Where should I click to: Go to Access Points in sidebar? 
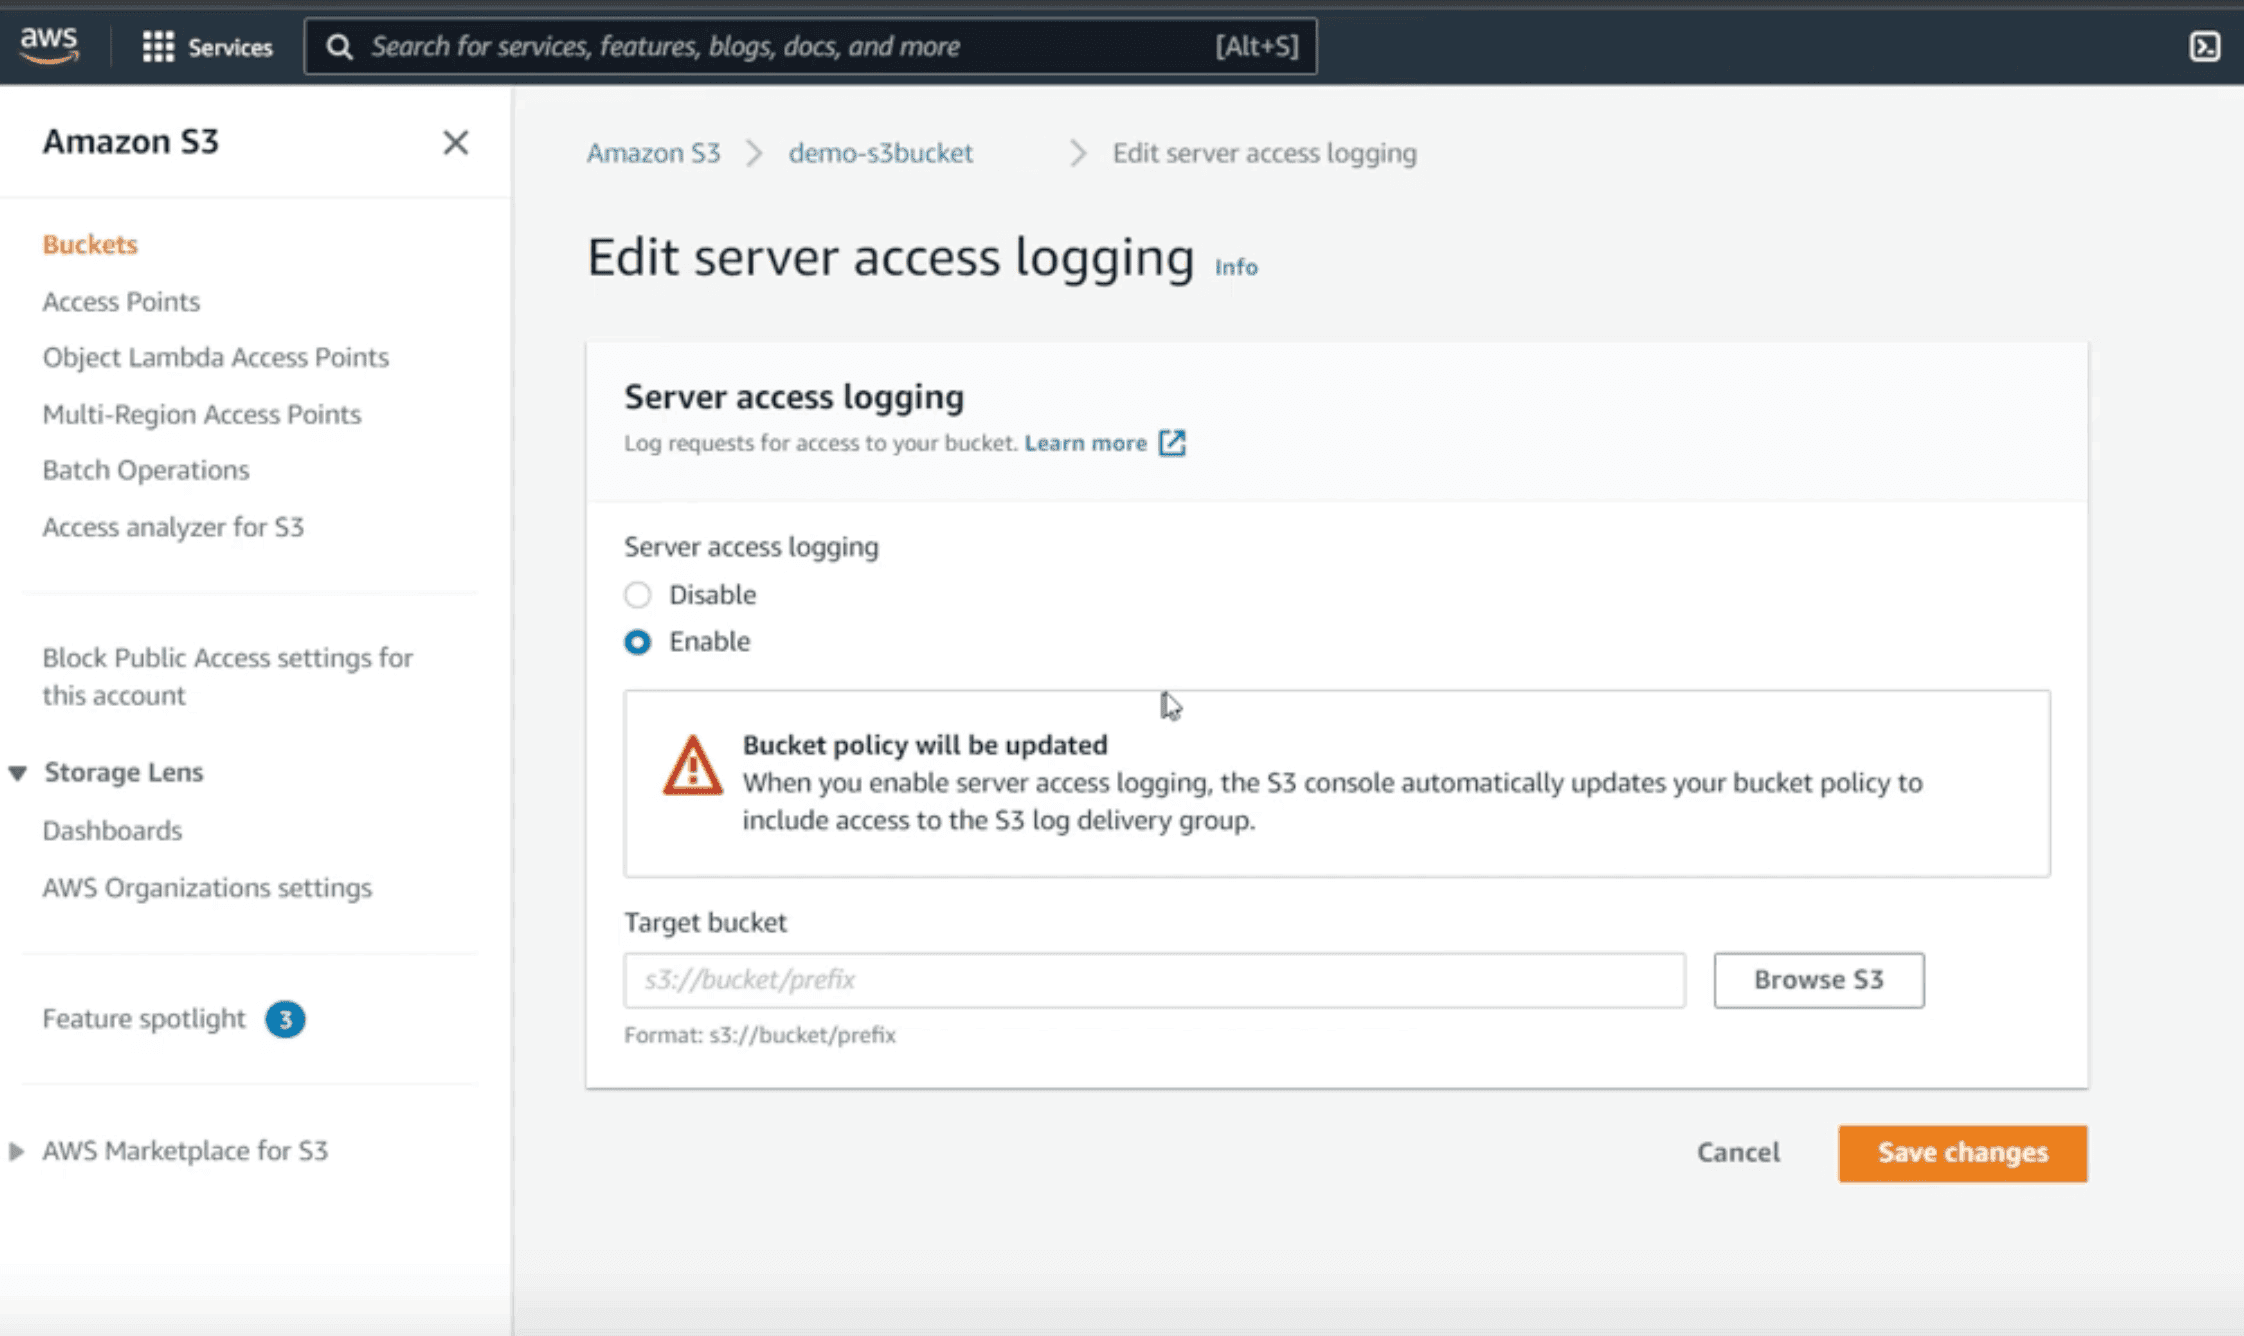[x=121, y=301]
